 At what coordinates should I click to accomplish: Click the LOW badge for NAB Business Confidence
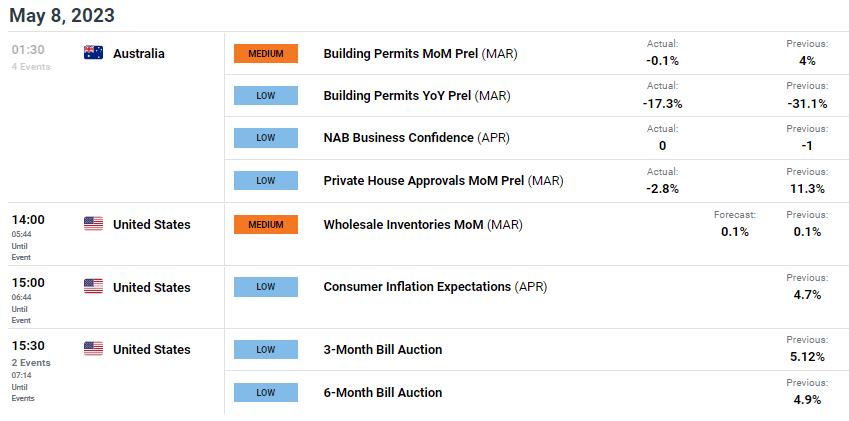(x=266, y=138)
